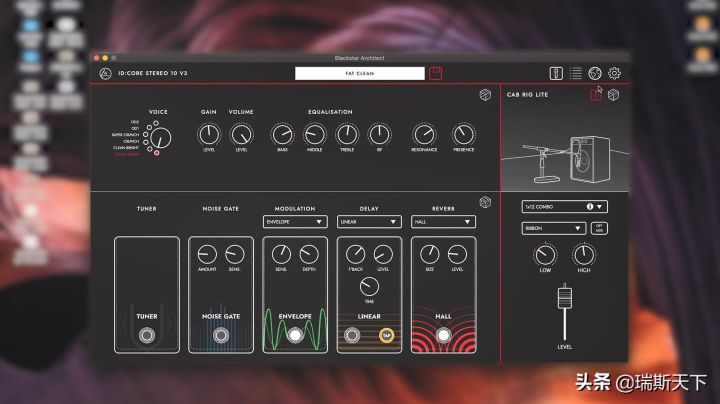The height and width of the screenshot is (404, 720).
Task: Save the FAT CLEAN patch with the disk icon
Action: click(435, 73)
